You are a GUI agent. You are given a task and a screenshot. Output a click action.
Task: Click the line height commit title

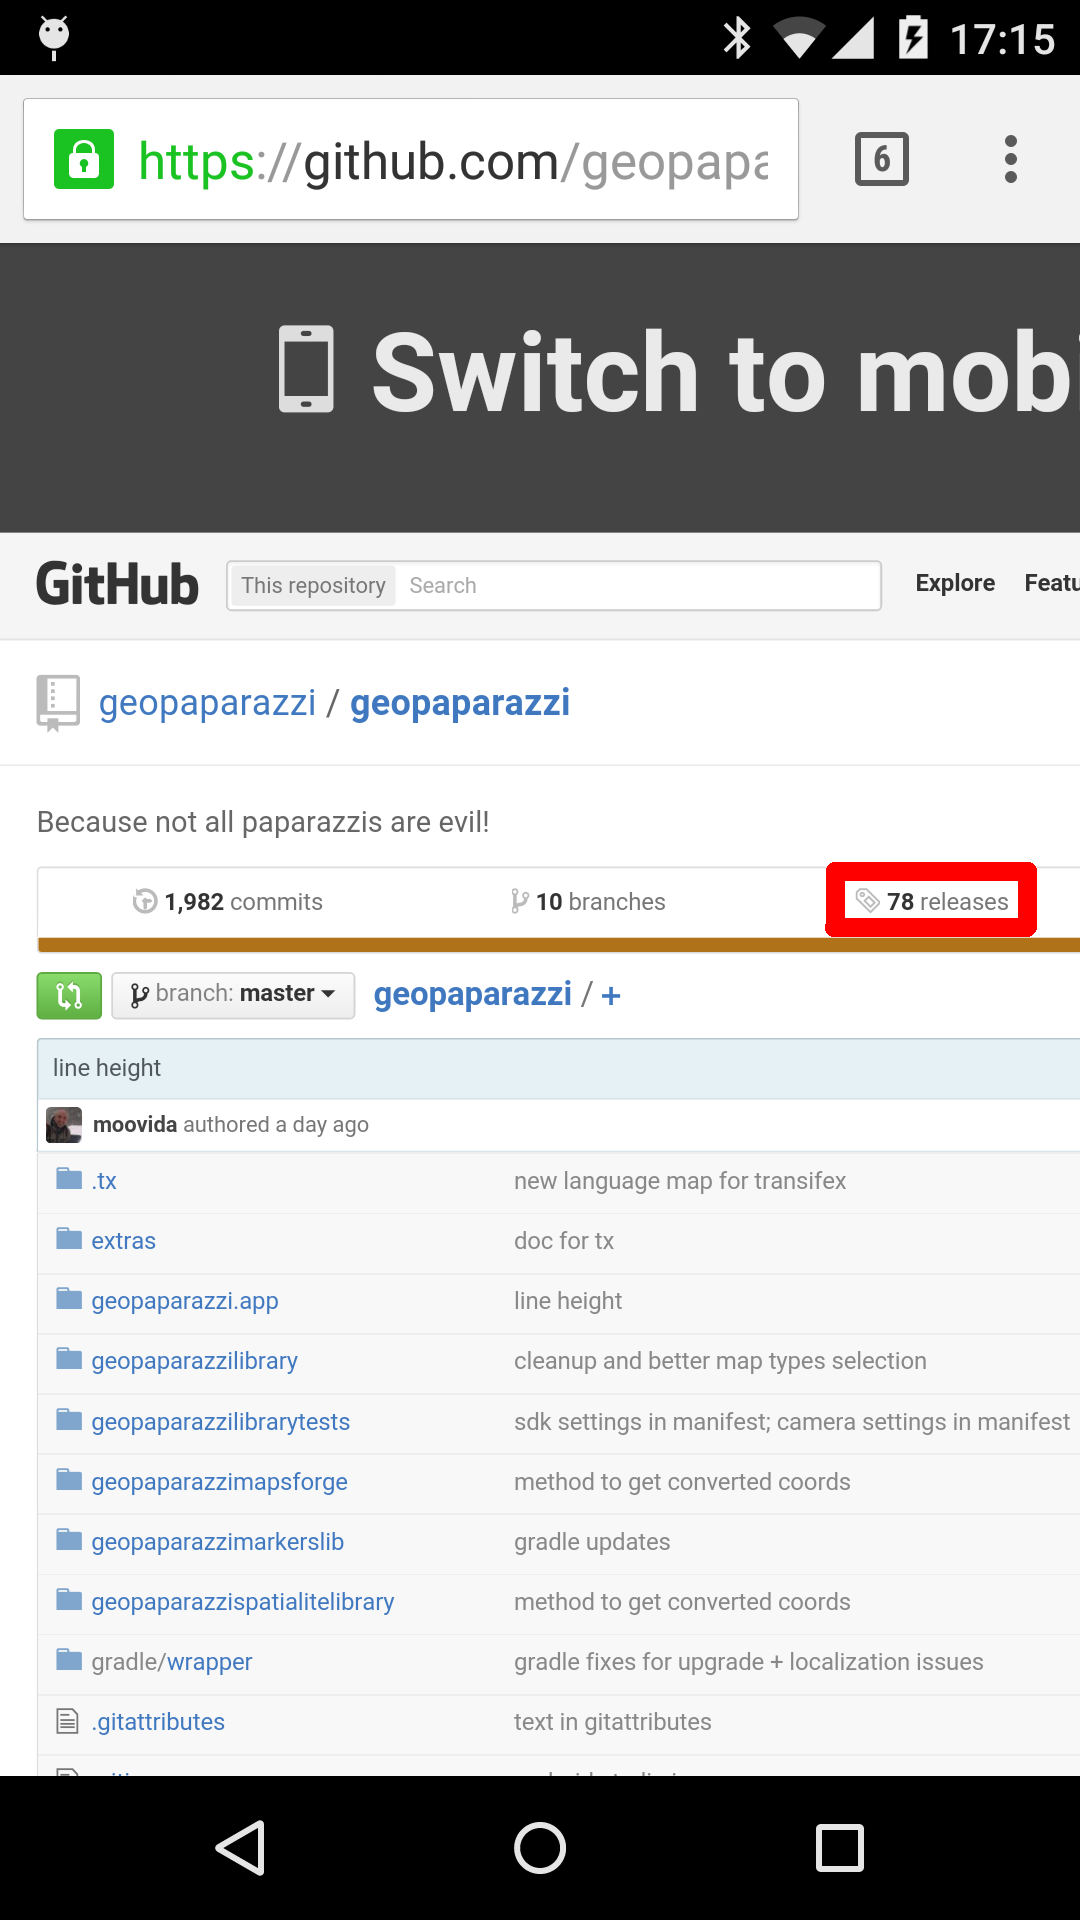click(x=107, y=1068)
